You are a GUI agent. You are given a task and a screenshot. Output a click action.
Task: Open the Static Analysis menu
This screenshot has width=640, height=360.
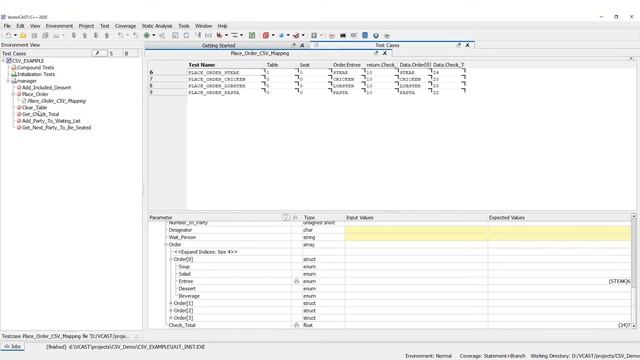pyautogui.click(x=157, y=26)
